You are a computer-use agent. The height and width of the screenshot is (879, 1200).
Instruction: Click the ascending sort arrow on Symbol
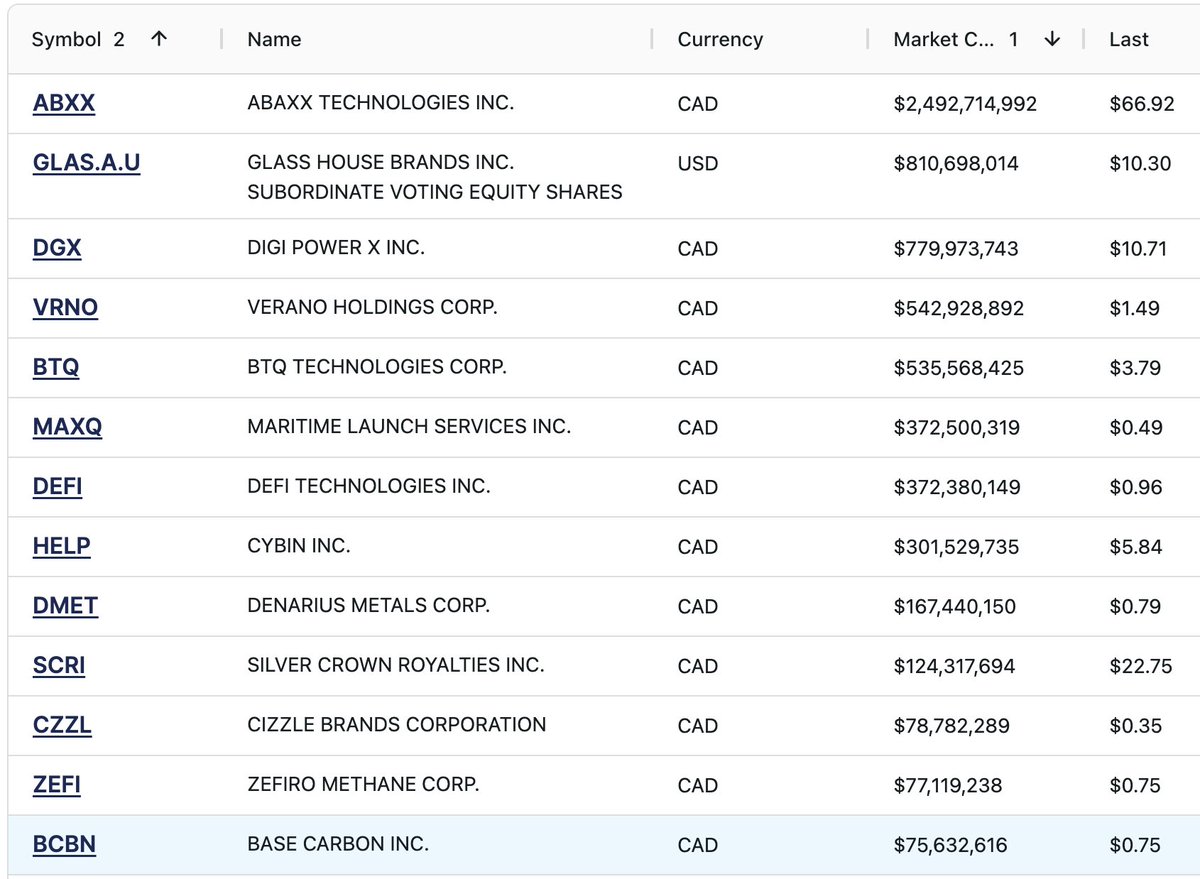pos(159,39)
